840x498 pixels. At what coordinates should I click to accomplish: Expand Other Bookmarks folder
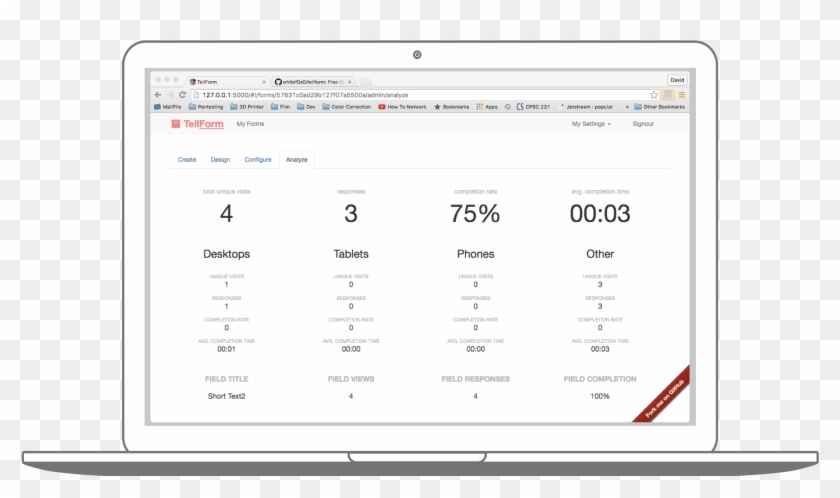click(x=660, y=106)
